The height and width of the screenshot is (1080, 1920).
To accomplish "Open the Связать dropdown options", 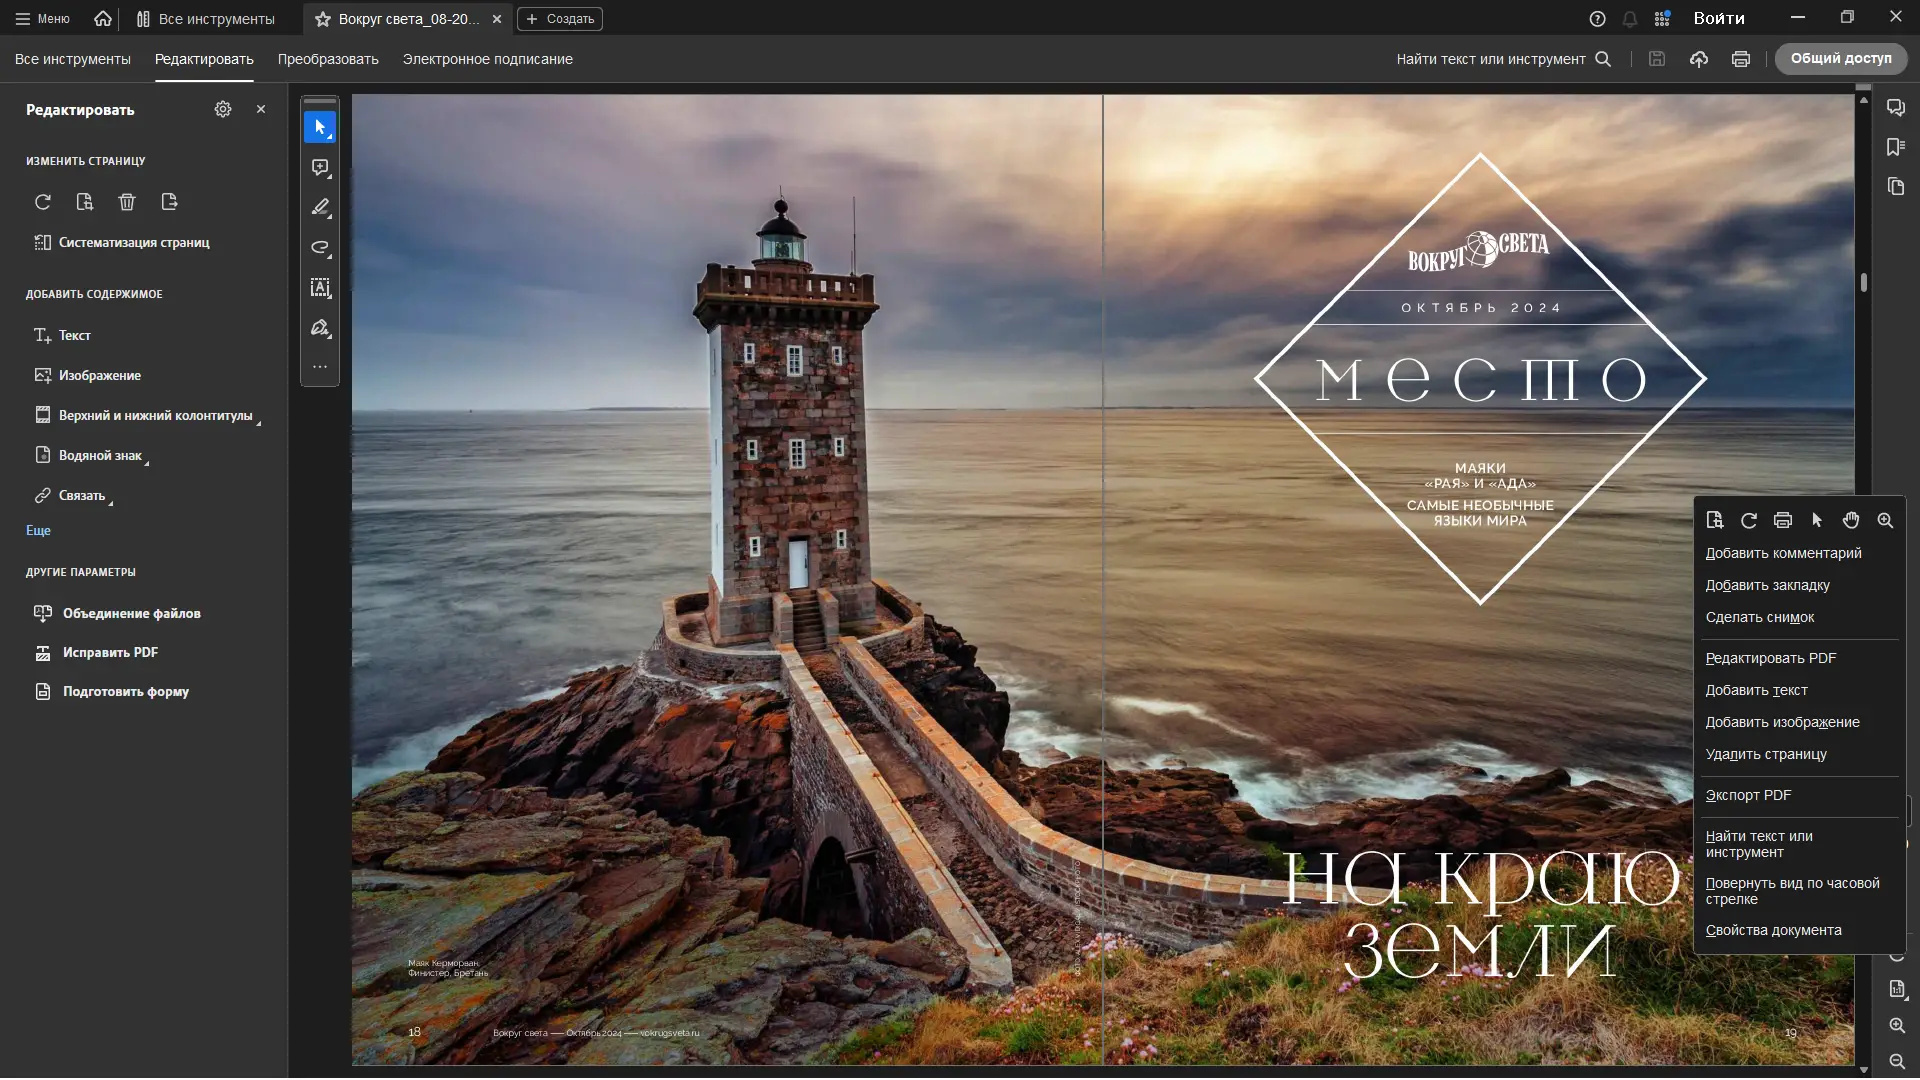I will coord(82,496).
